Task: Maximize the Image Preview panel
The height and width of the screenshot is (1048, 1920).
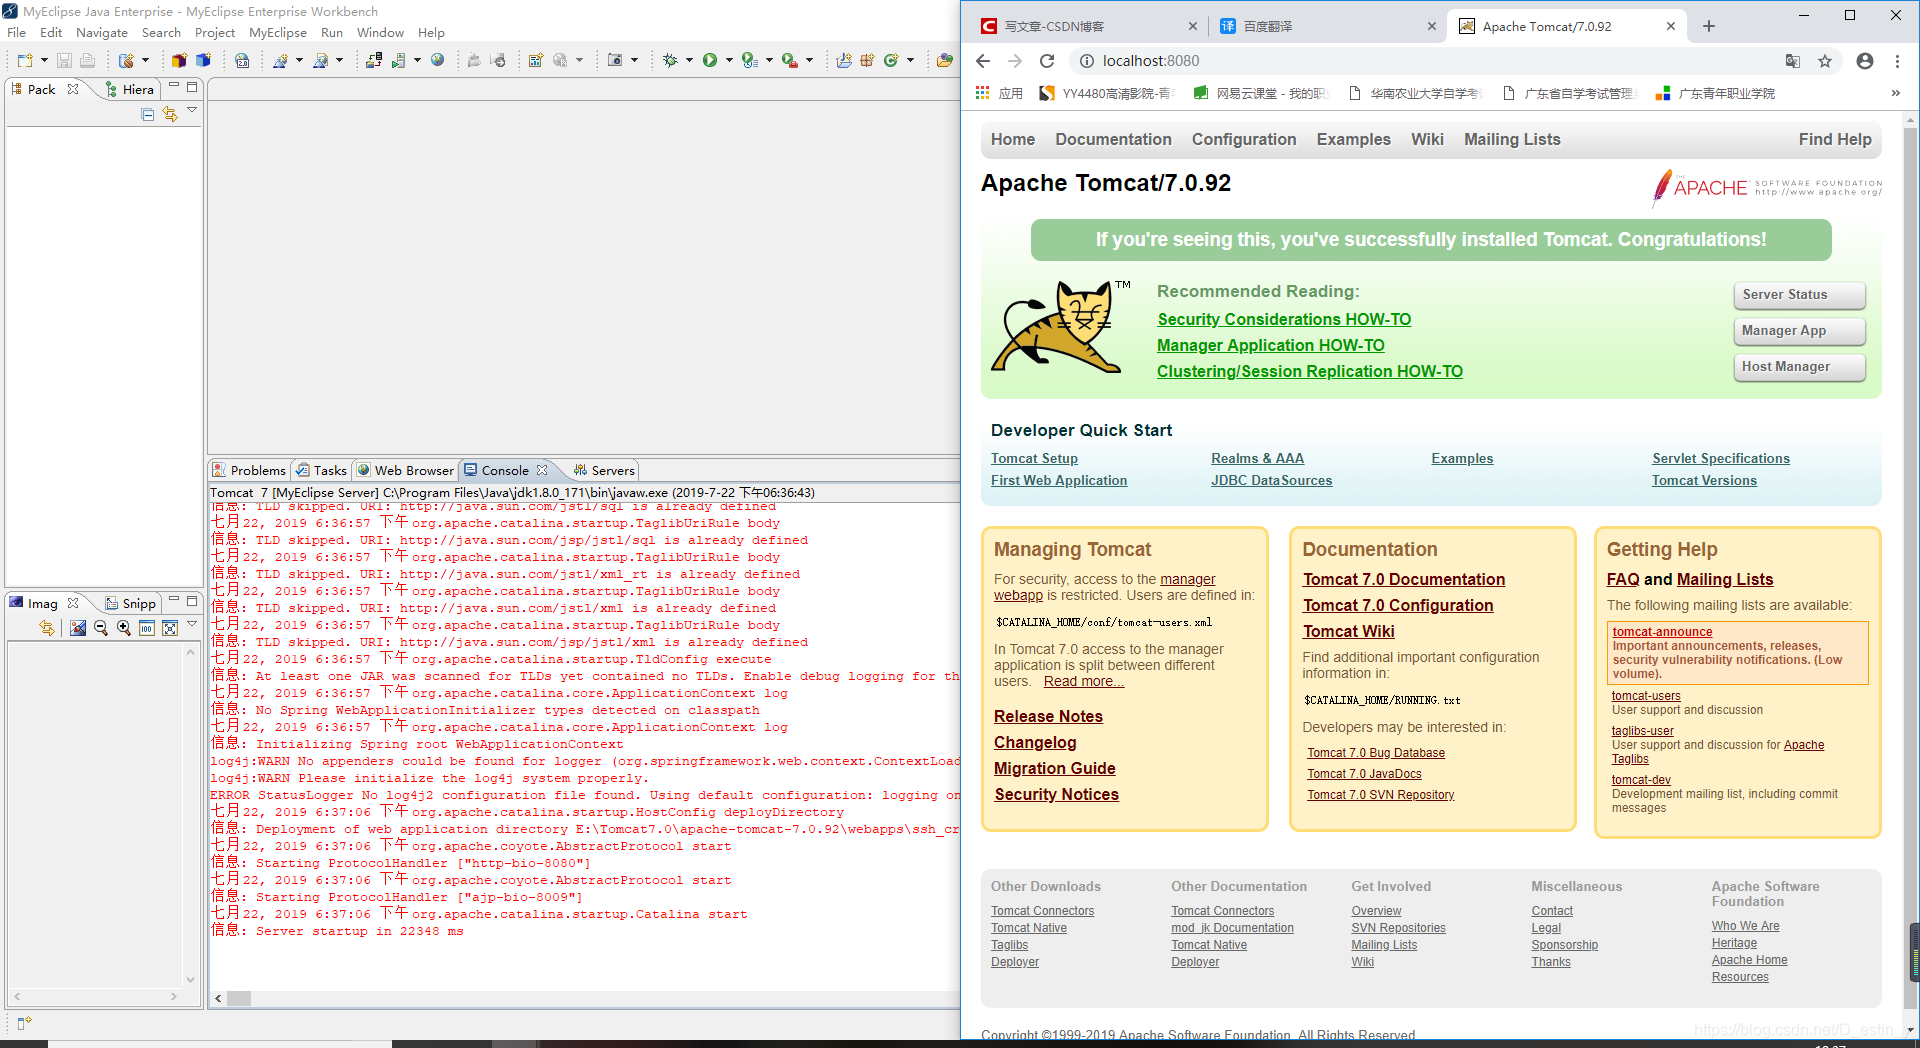Action: click(x=192, y=601)
